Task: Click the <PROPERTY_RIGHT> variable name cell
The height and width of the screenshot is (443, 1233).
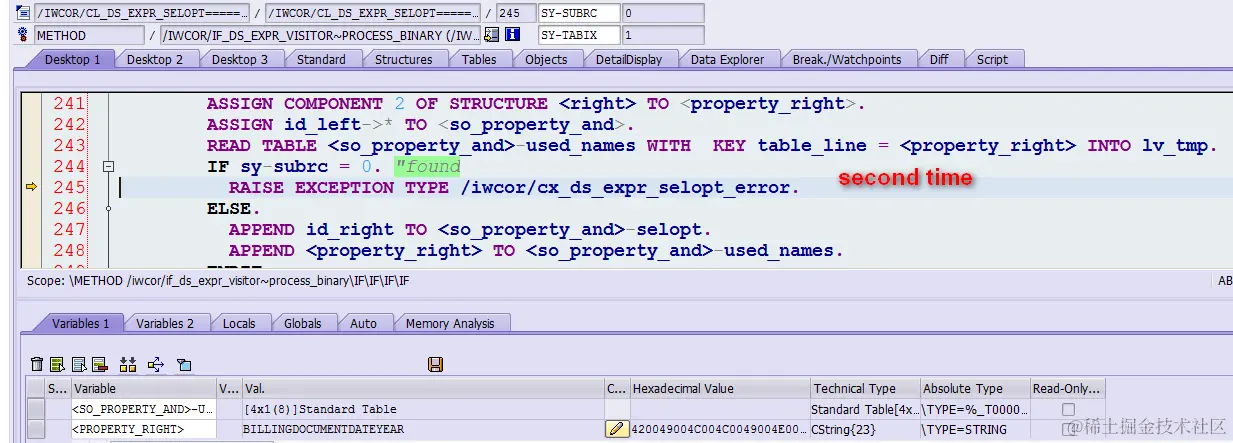Action: coord(142,429)
